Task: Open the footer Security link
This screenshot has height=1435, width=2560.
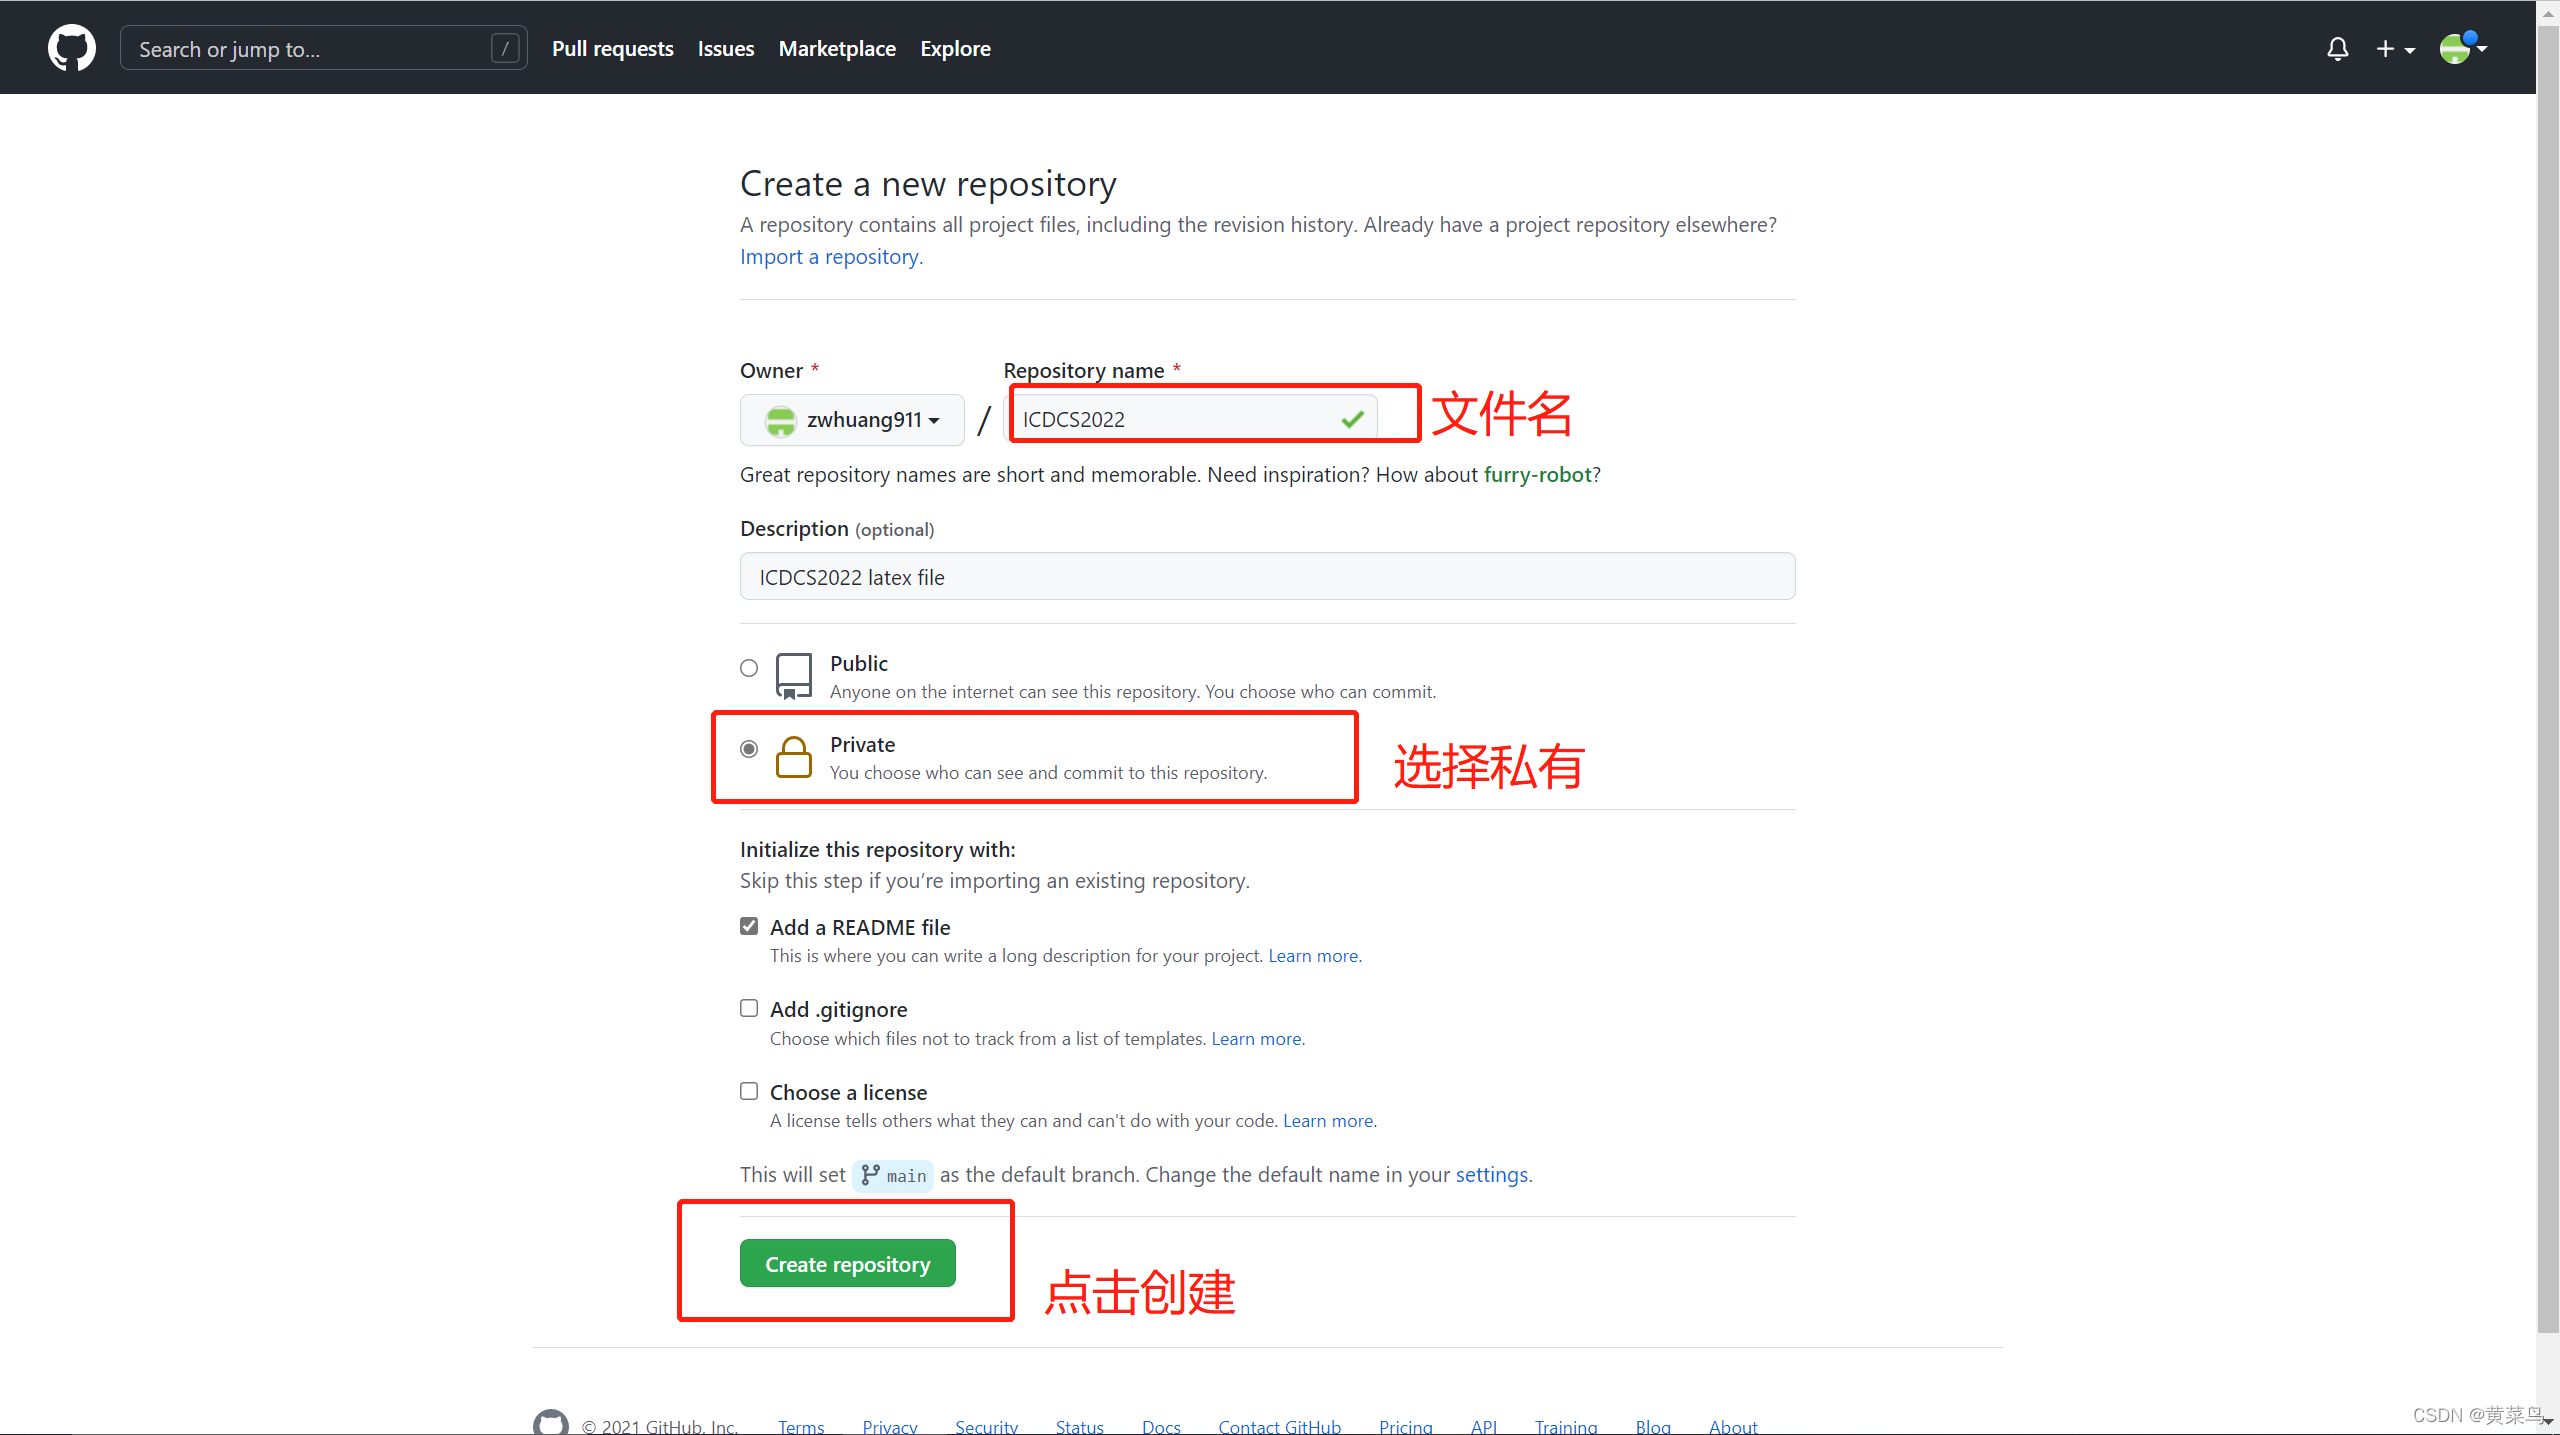Action: 986,1426
